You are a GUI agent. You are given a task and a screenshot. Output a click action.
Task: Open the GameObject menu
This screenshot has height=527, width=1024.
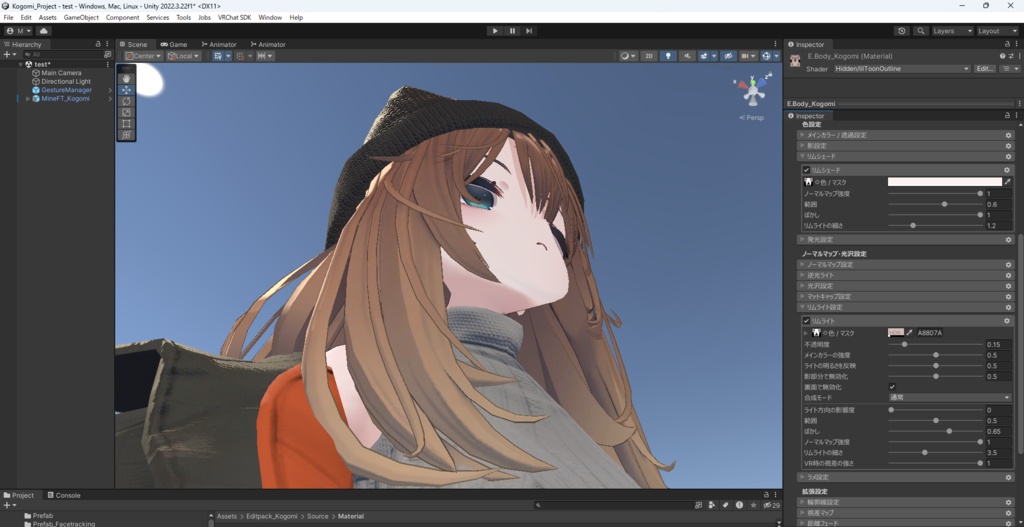coord(81,18)
